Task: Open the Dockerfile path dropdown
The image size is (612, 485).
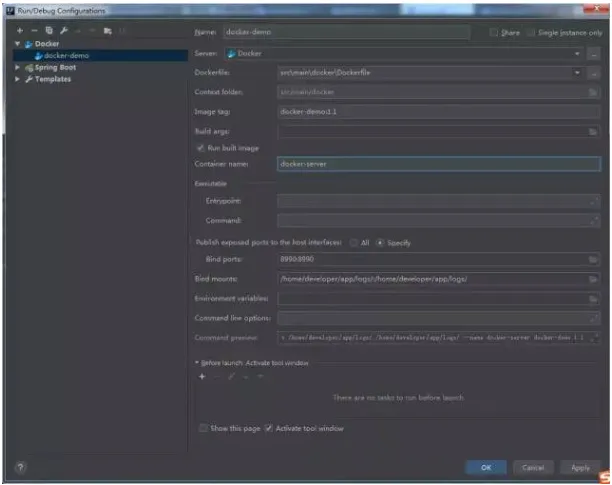Action: [x=577, y=73]
